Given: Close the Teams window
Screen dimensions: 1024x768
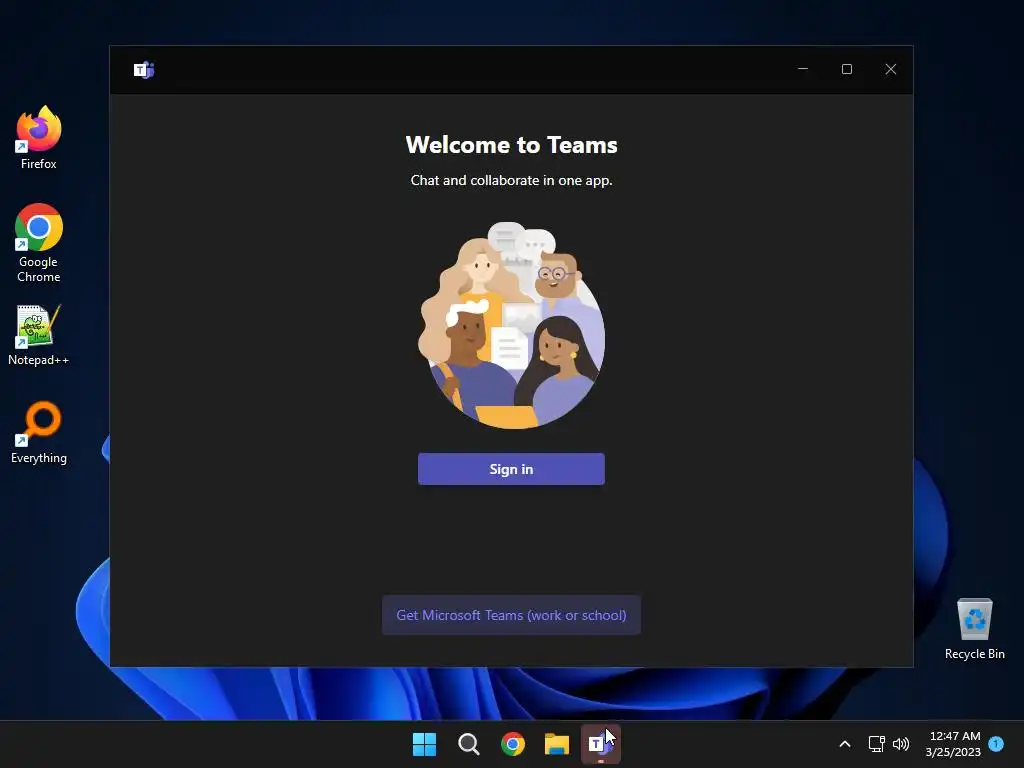Looking at the screenshot, I should 891,69.
